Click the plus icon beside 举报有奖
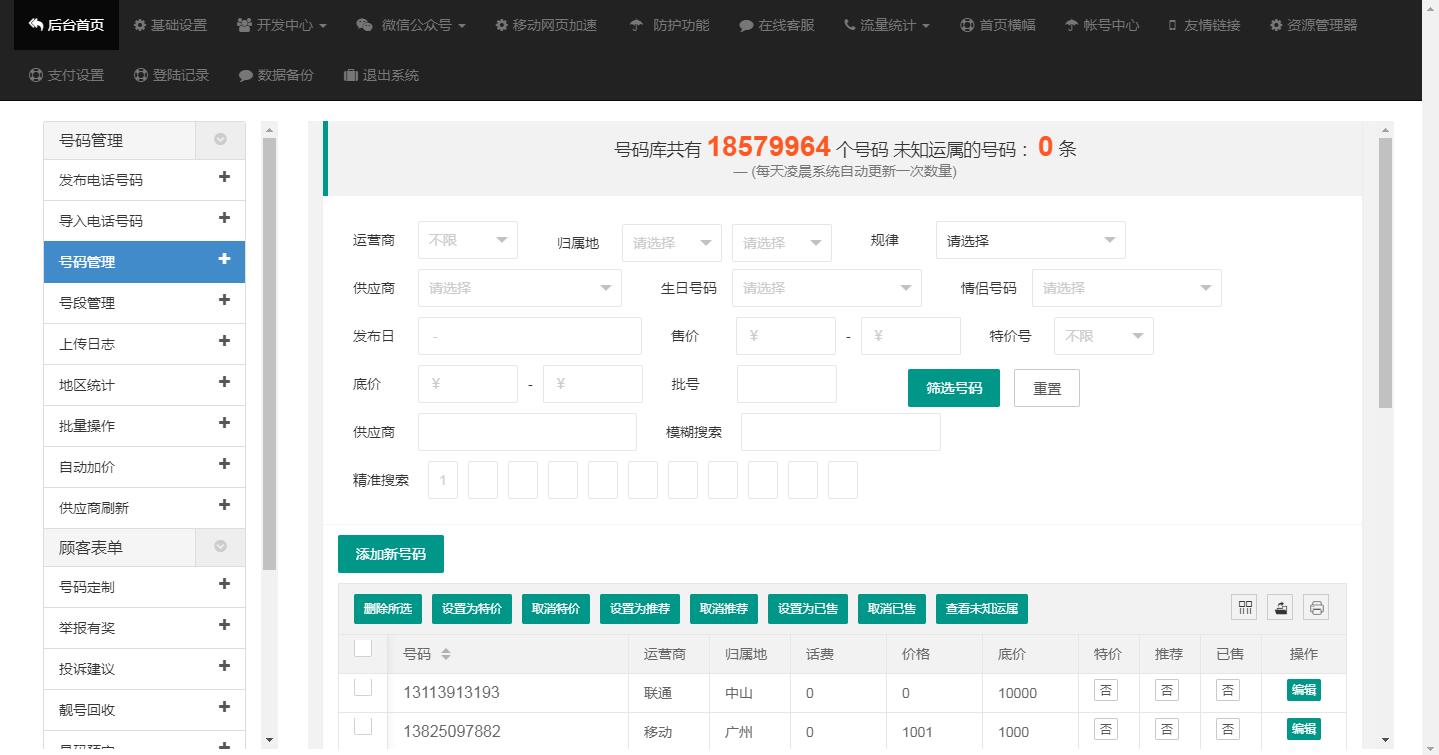This screenshot has width=1439, height=755. (224, 625)
